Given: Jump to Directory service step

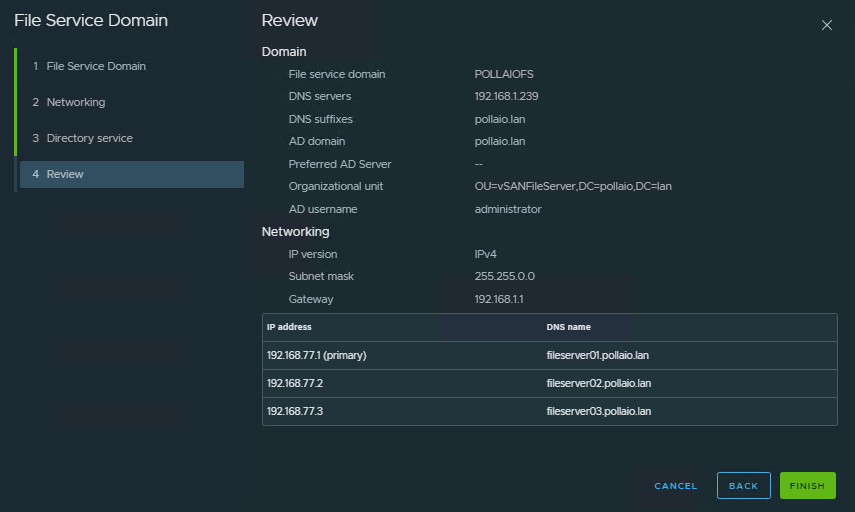Looking at the screenshot, I should click(131, 138).
